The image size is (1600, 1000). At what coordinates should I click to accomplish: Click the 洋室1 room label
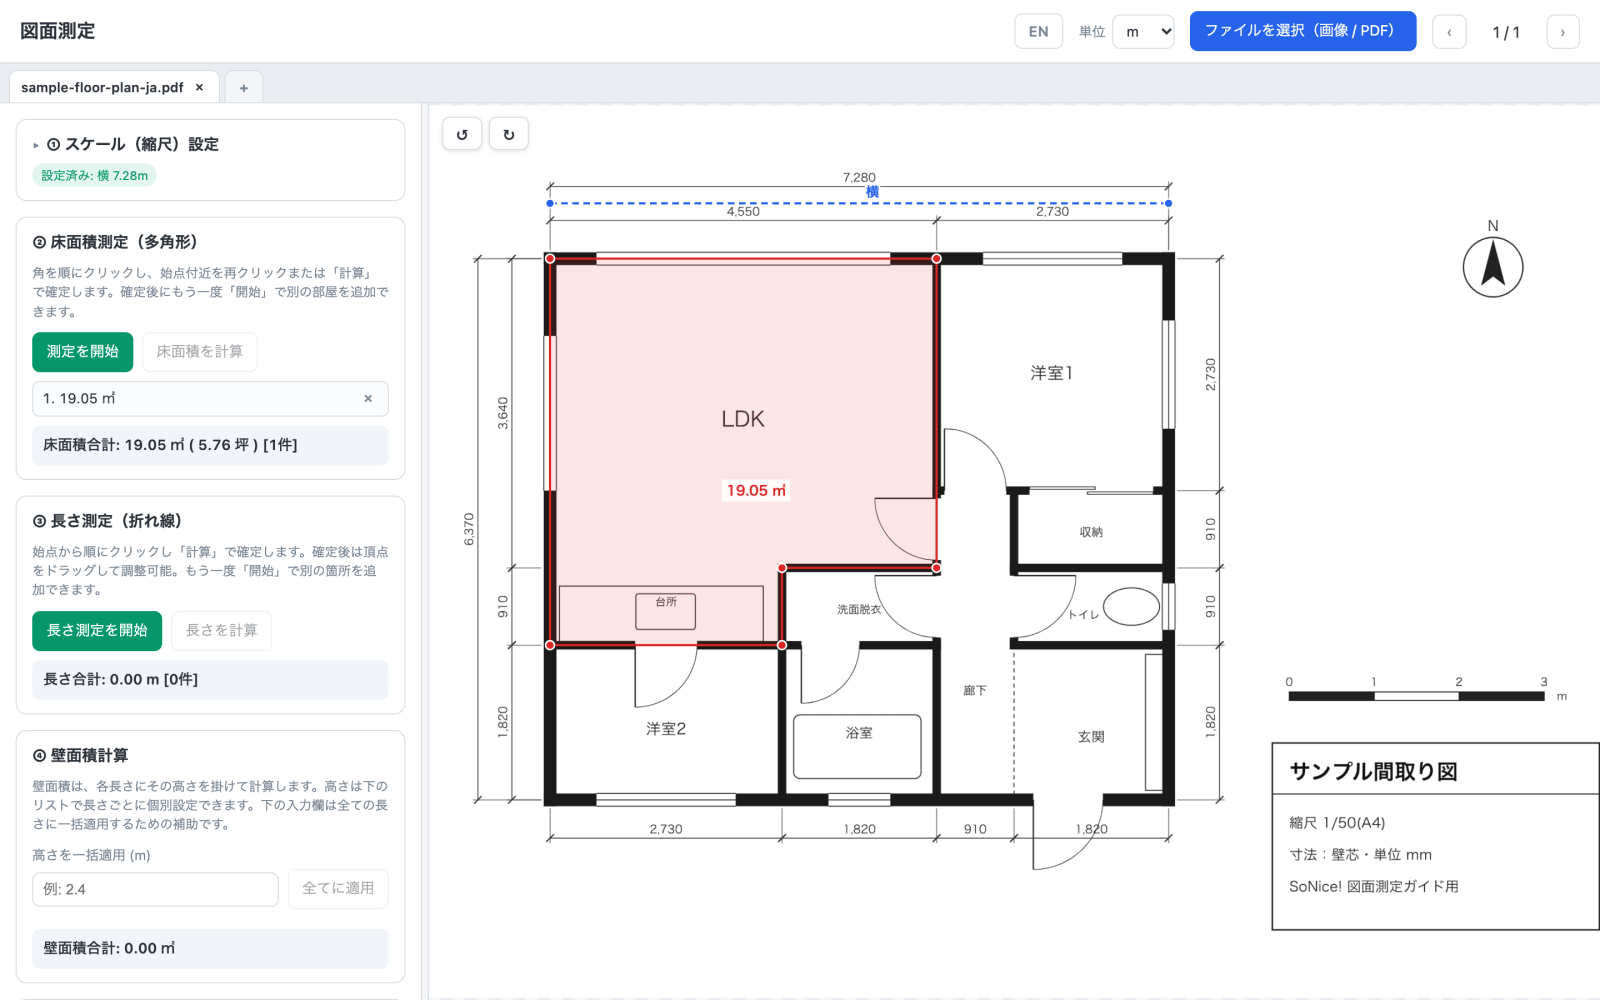1052,373
